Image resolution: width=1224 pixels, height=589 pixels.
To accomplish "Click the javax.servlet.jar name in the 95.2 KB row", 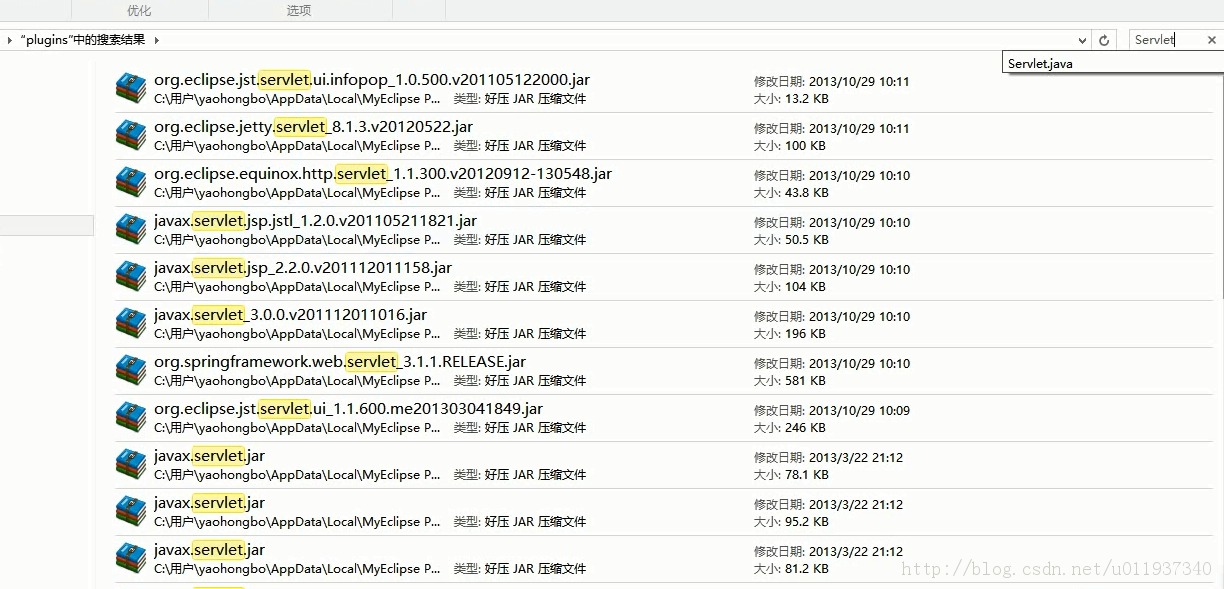I will [210, 502].
